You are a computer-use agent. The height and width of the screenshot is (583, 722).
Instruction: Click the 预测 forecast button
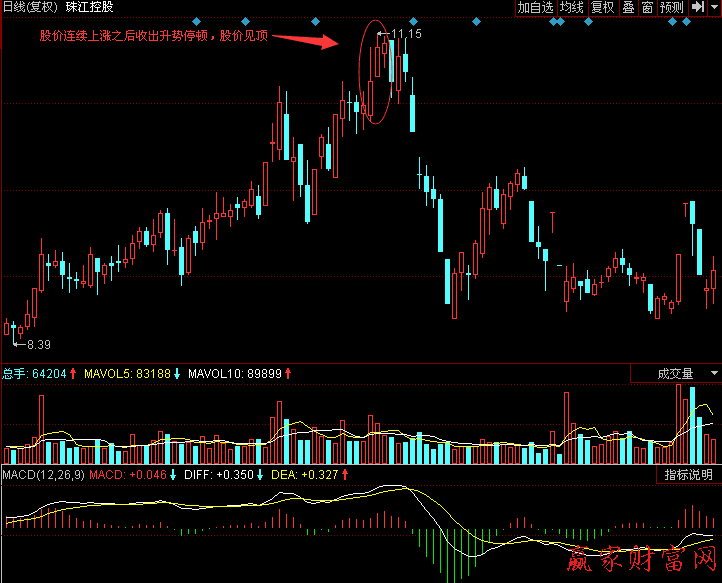point(671,7)
